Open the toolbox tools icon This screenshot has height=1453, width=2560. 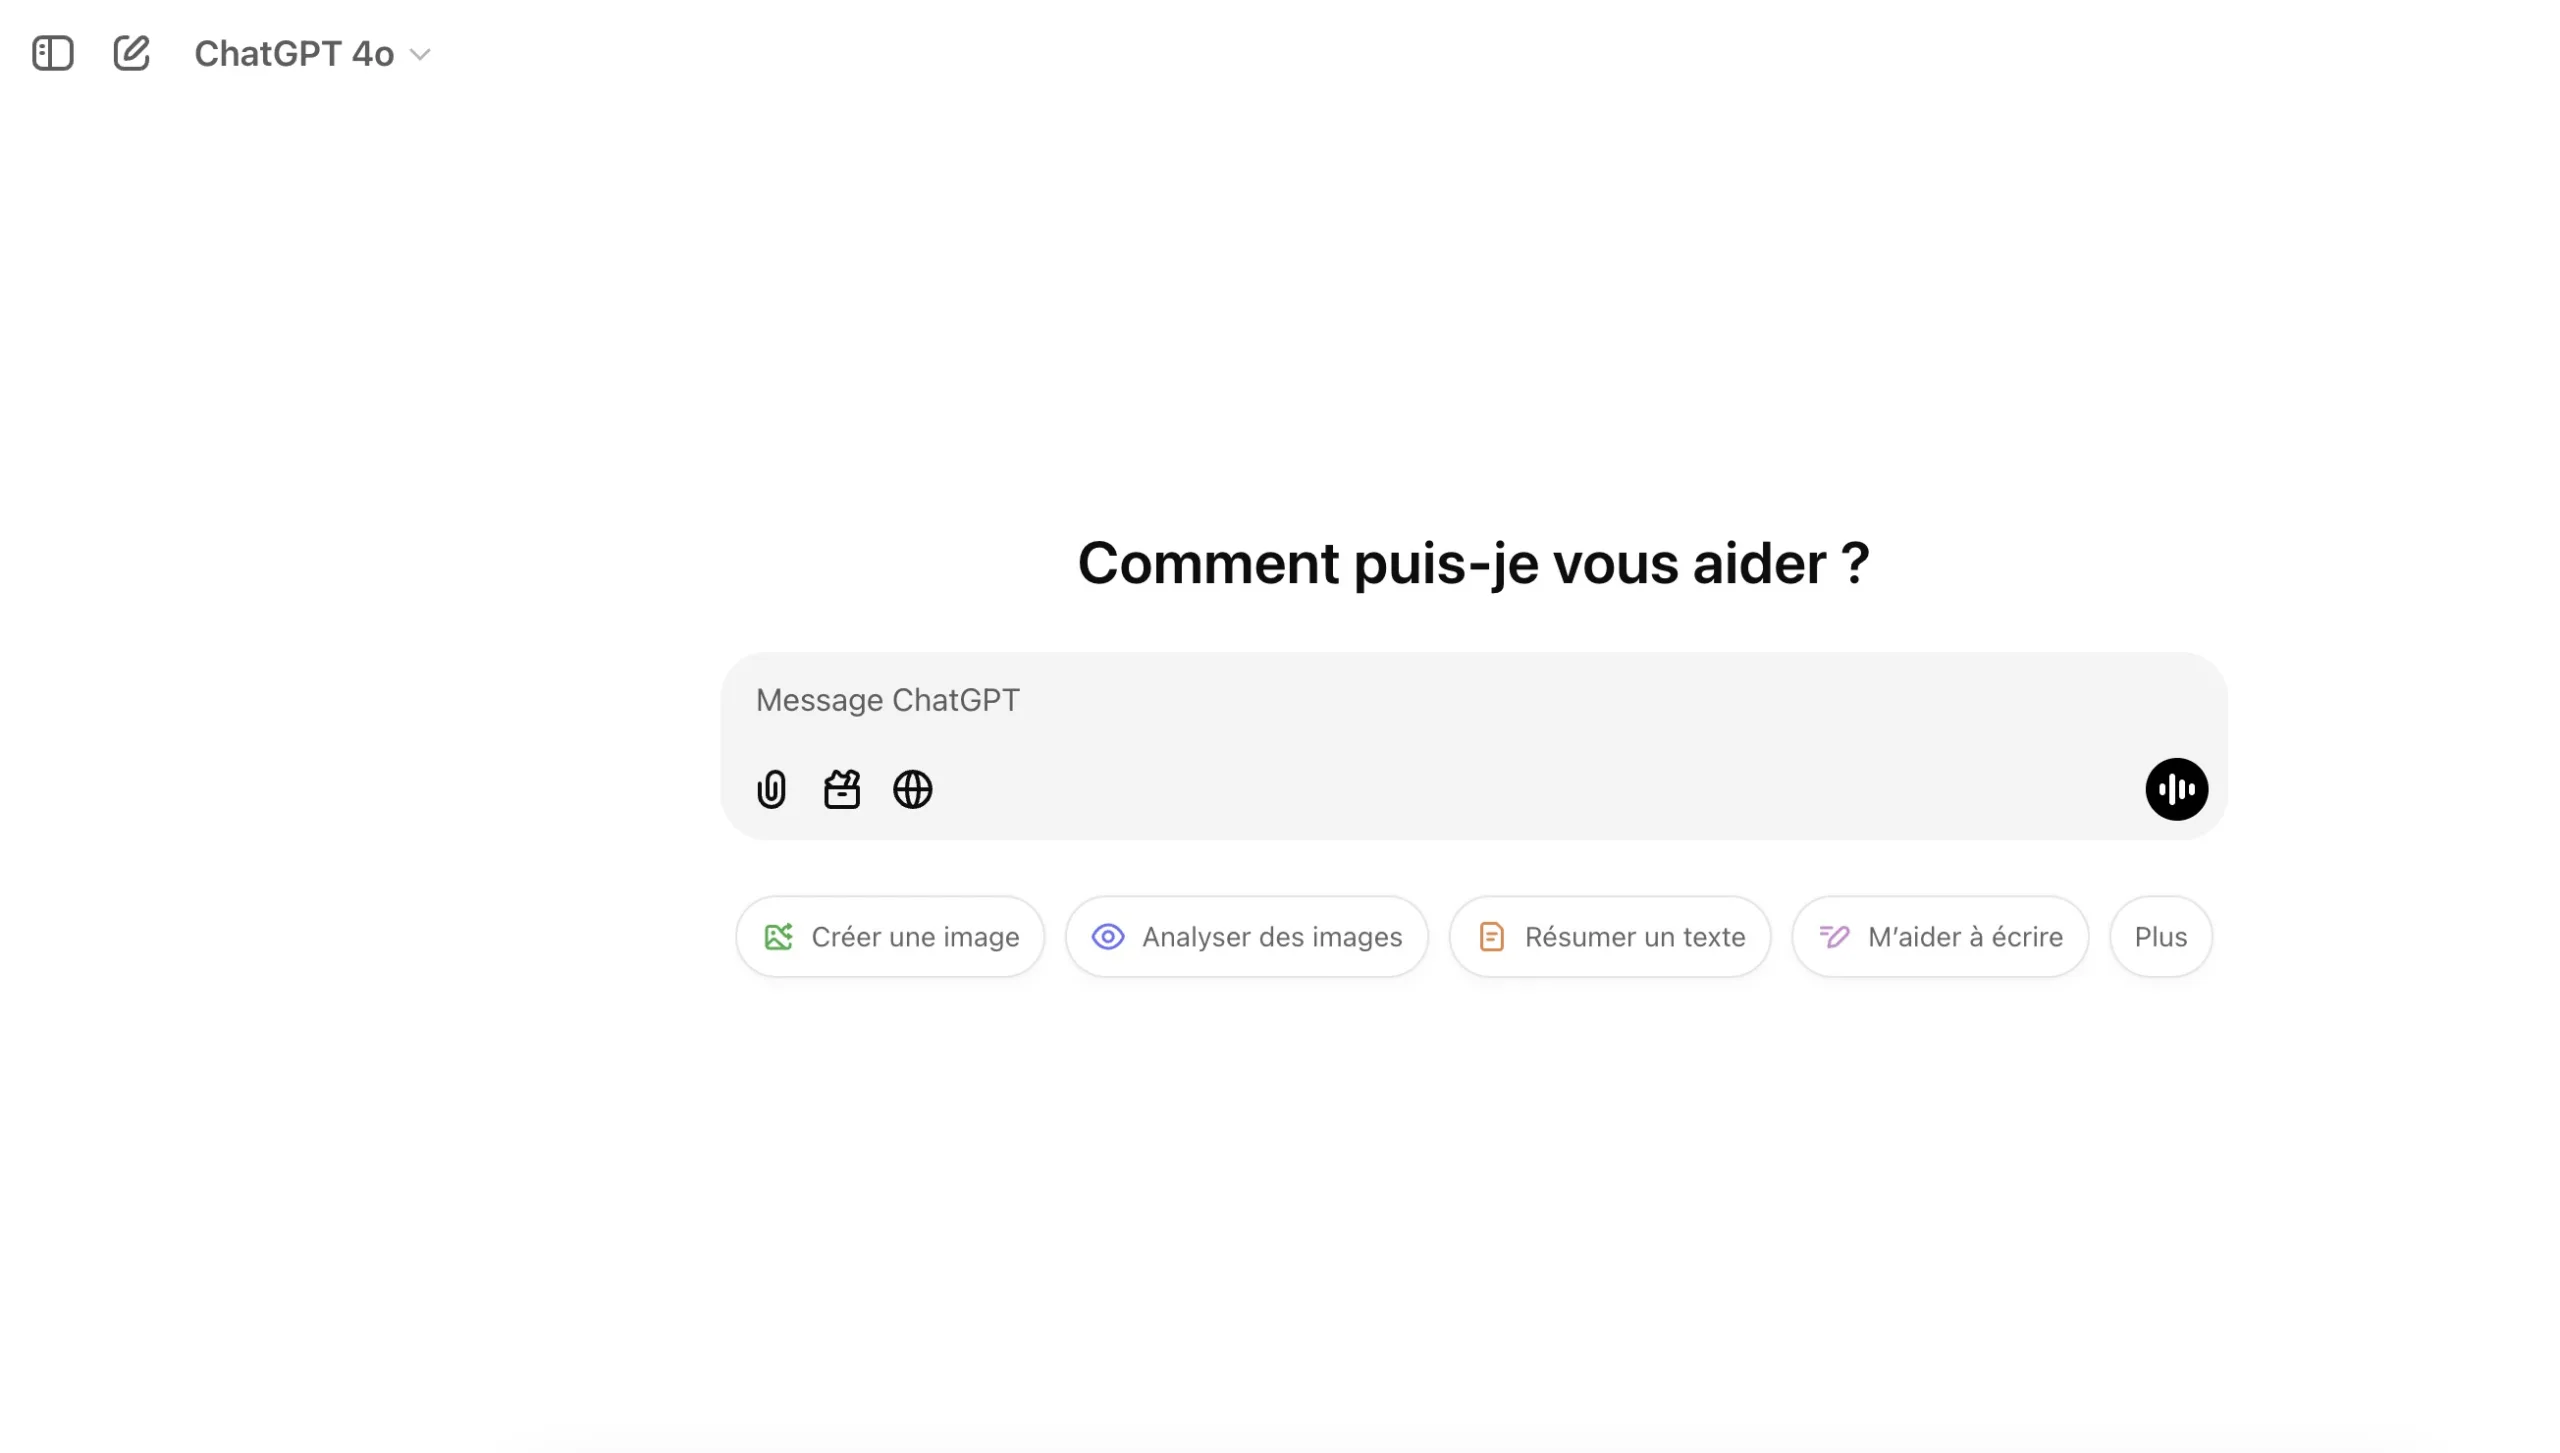click(842, 789)
